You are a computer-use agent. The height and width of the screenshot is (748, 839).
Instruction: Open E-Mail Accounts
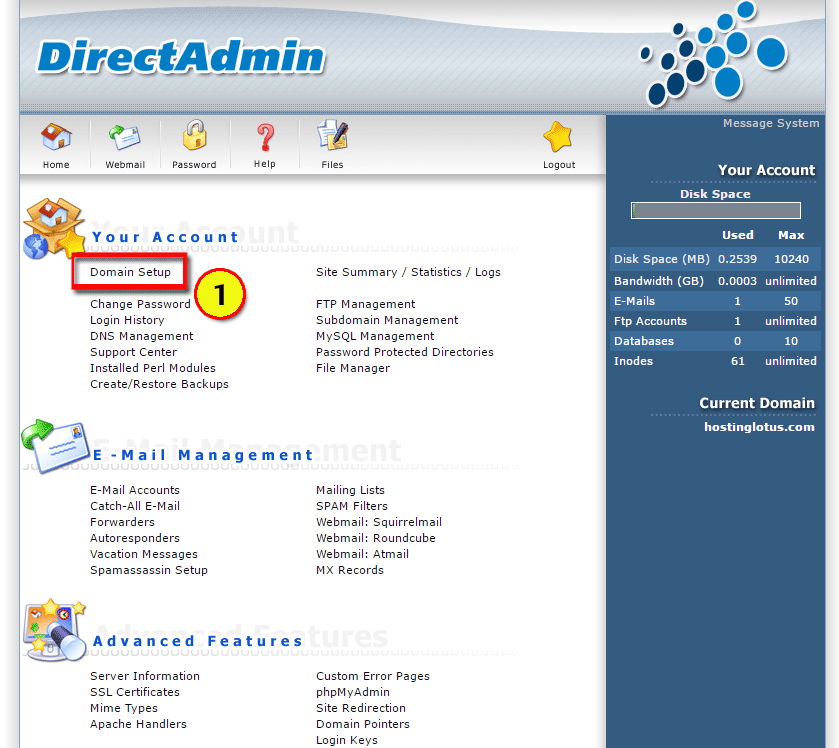tap(135, 490)
